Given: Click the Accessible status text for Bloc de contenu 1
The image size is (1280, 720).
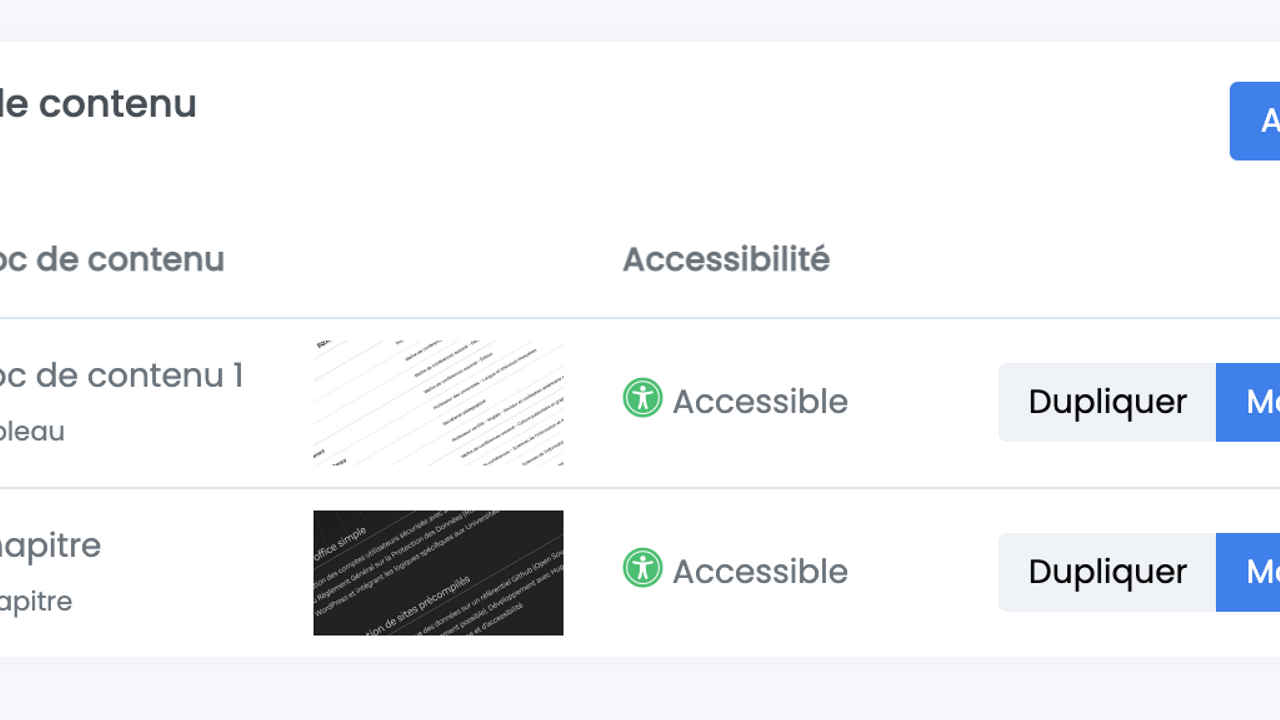Looking at the screenshot, I should [x=760, y=402].
